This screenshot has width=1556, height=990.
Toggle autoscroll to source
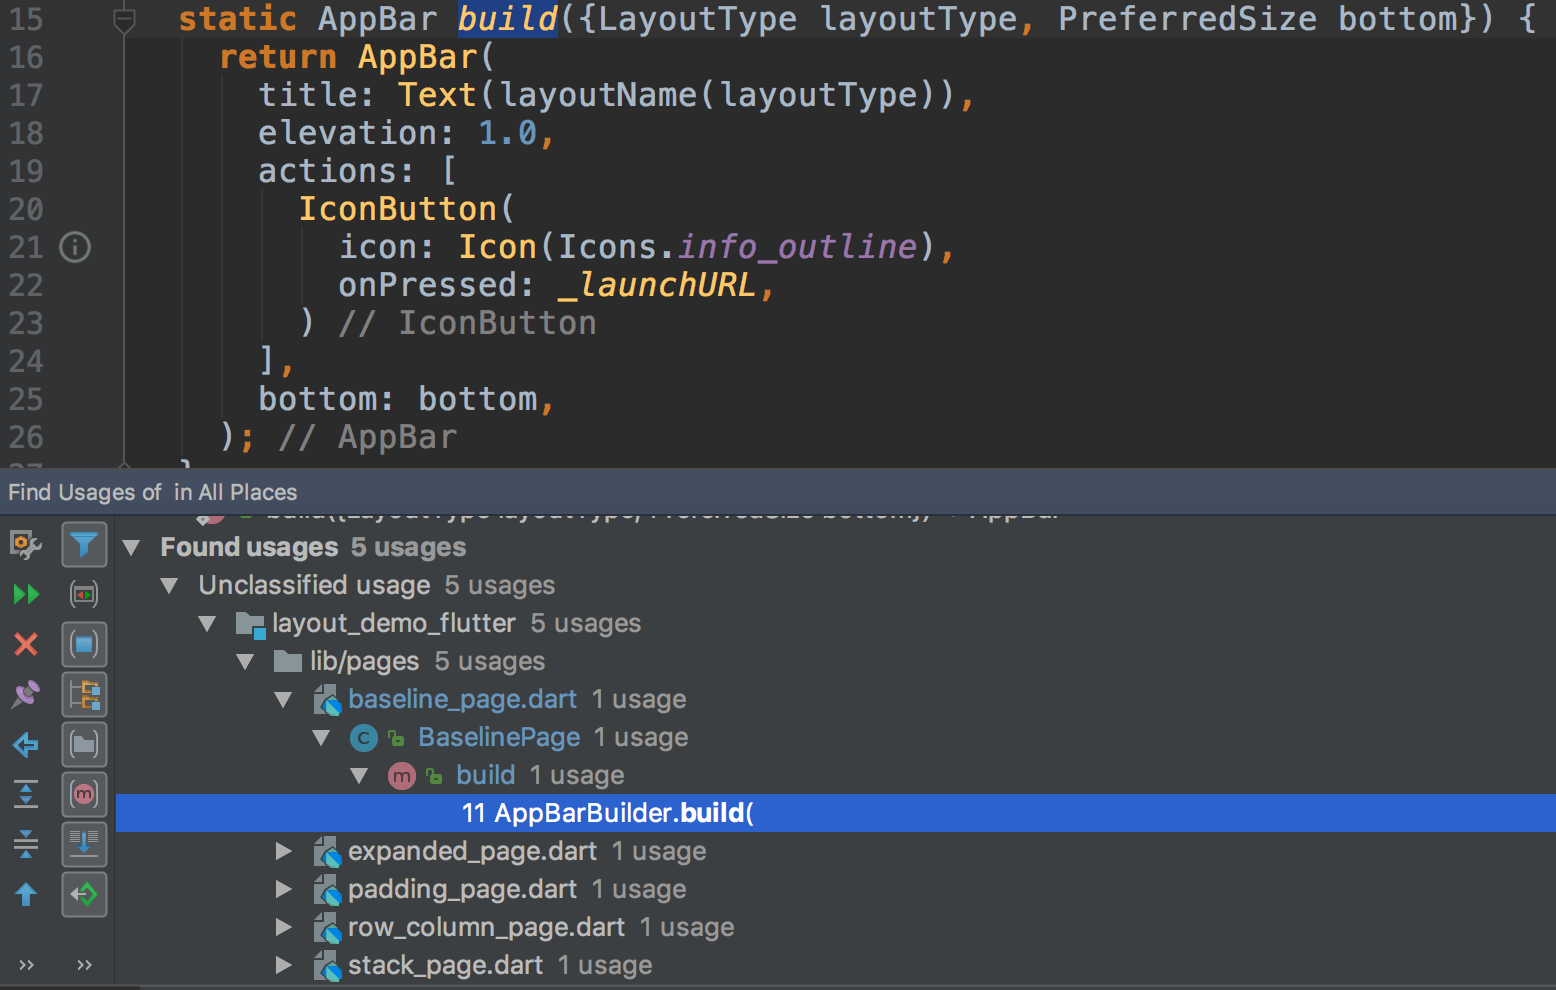point(84,845)
